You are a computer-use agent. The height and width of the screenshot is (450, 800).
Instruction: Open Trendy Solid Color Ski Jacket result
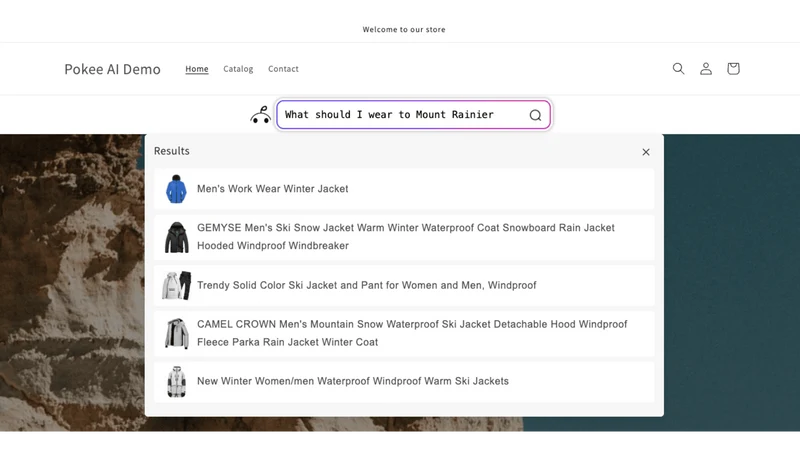click(x=404, y=285)
